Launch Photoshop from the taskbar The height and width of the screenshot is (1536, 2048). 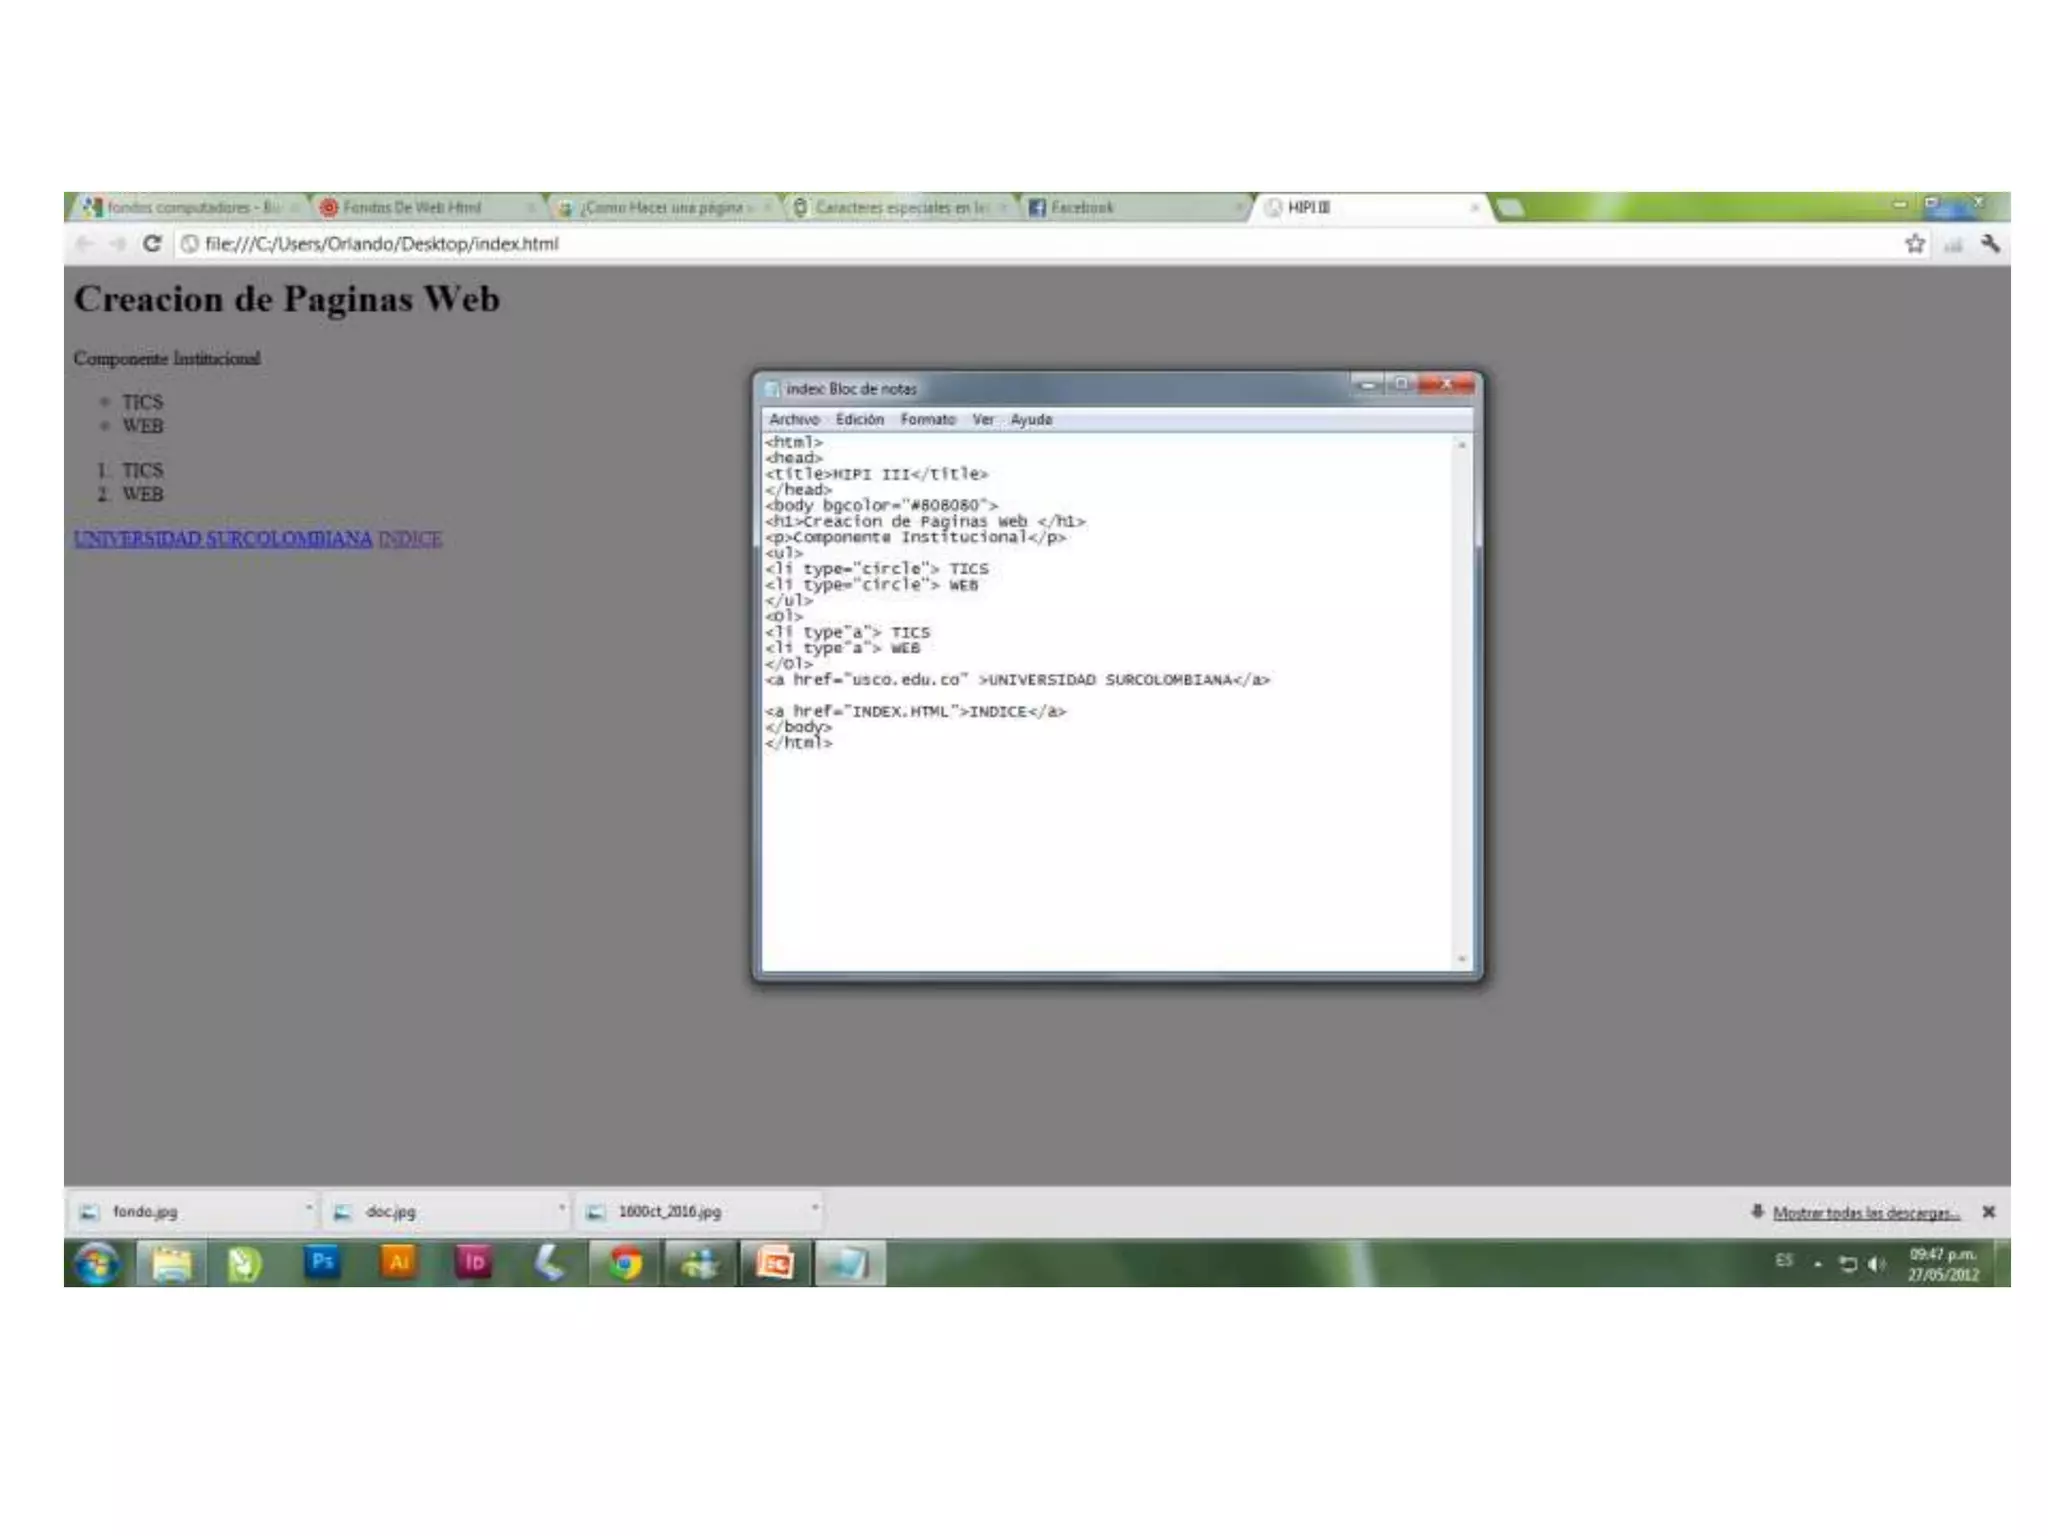(322, 1263)
